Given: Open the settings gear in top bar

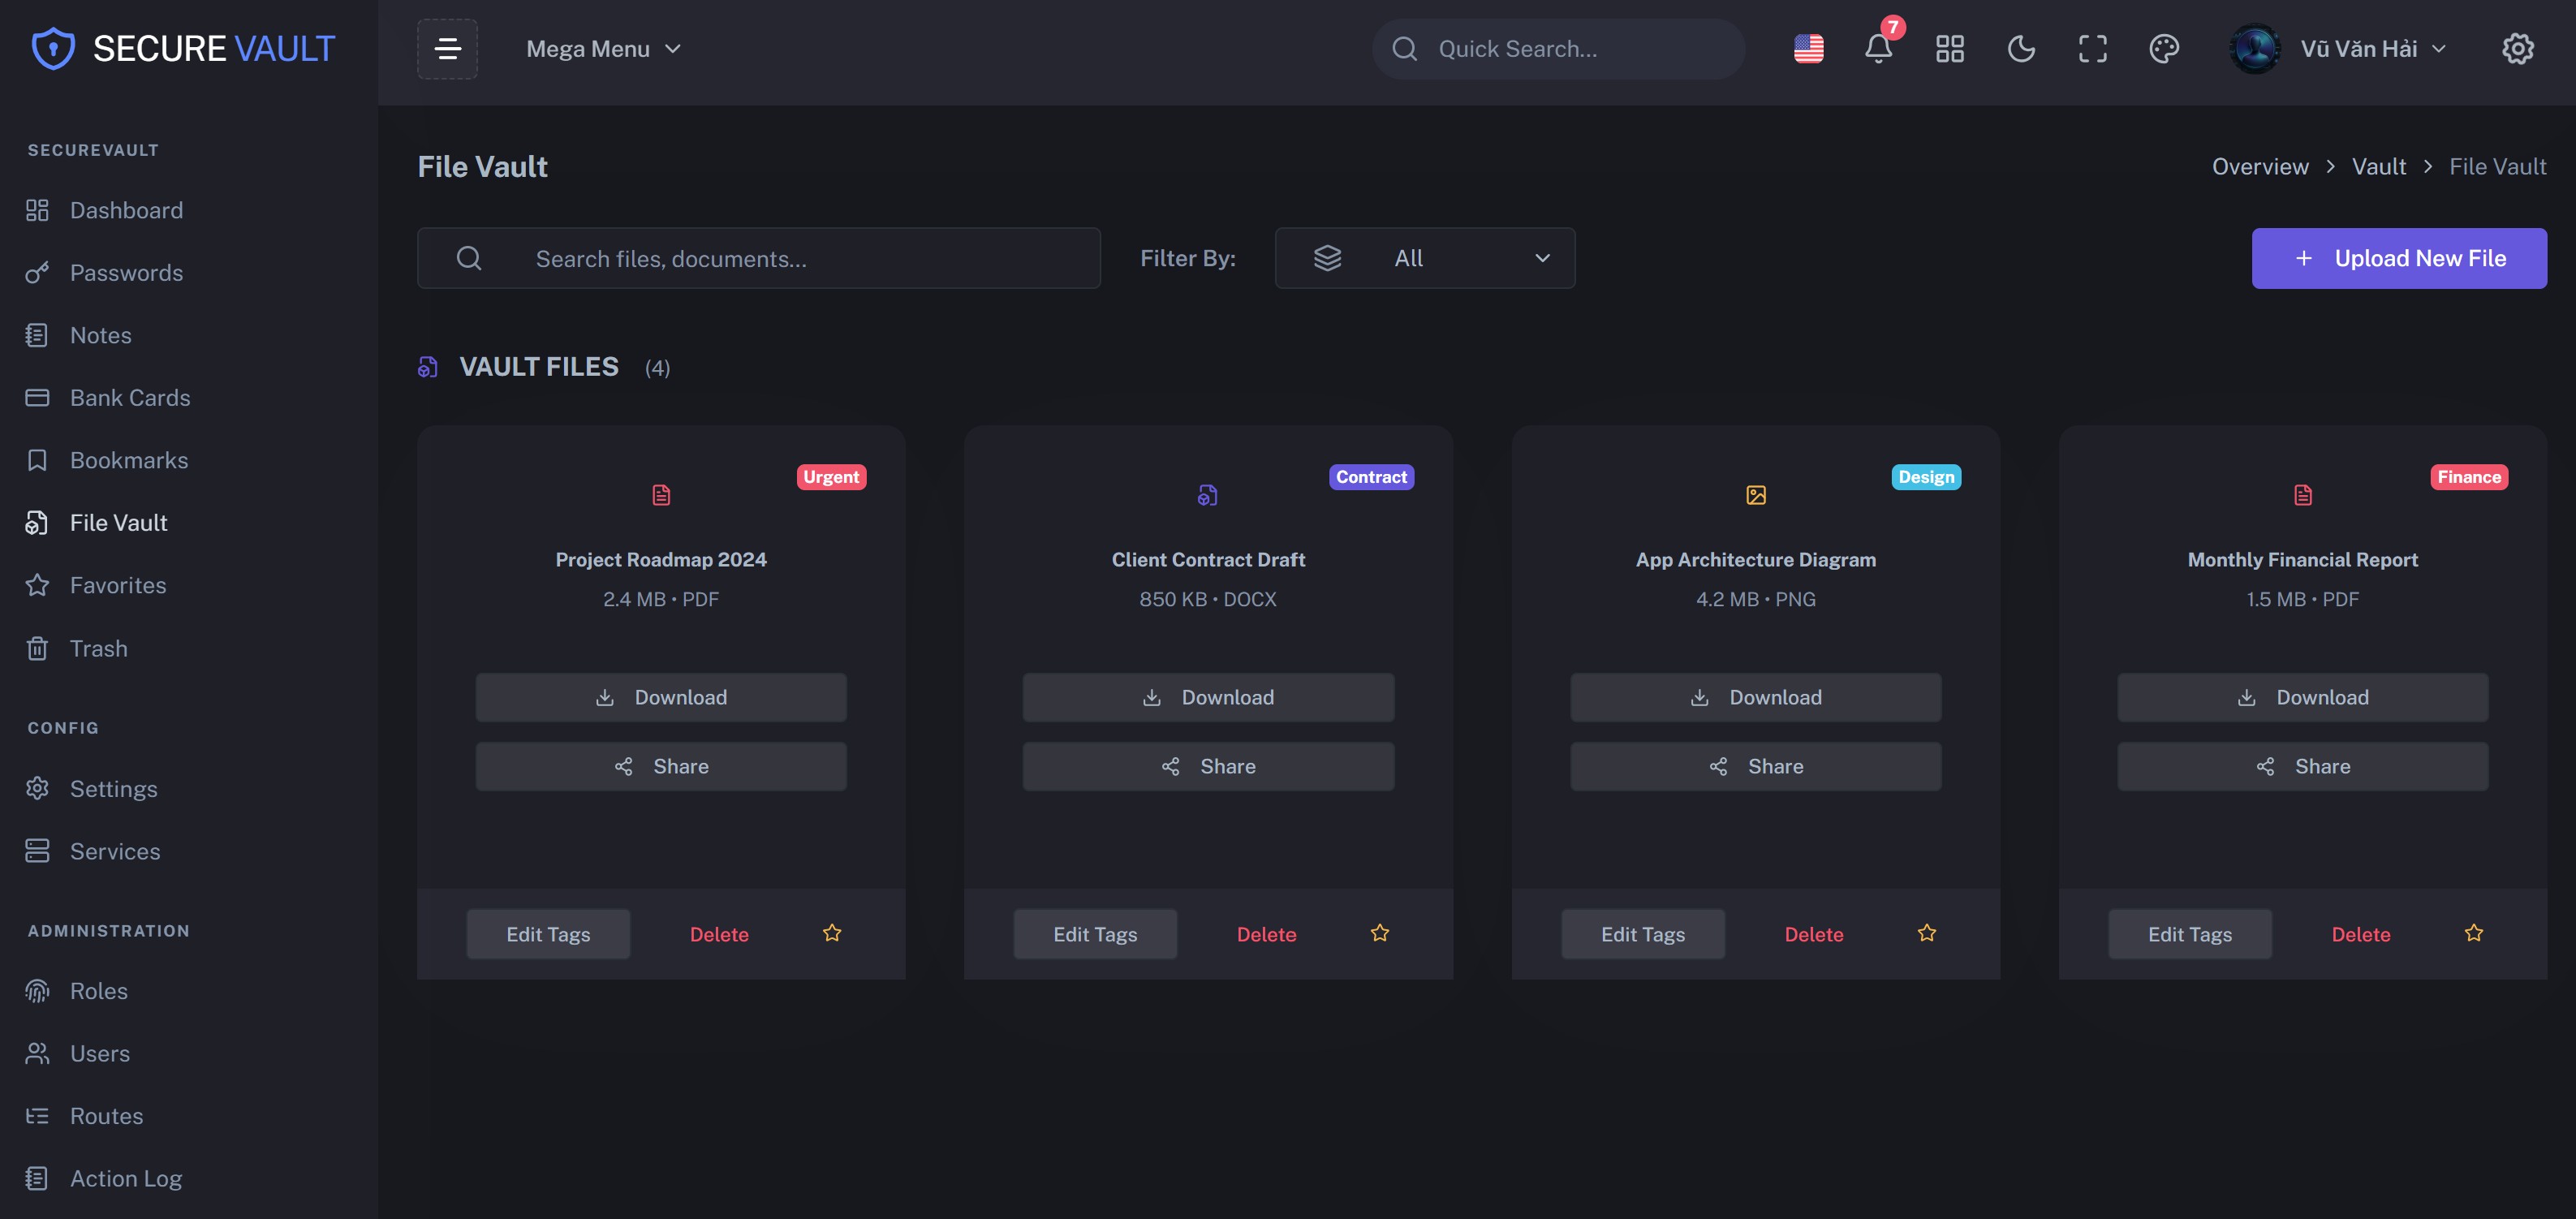Looking at the screenshot, I should (x=2517, y=49).
